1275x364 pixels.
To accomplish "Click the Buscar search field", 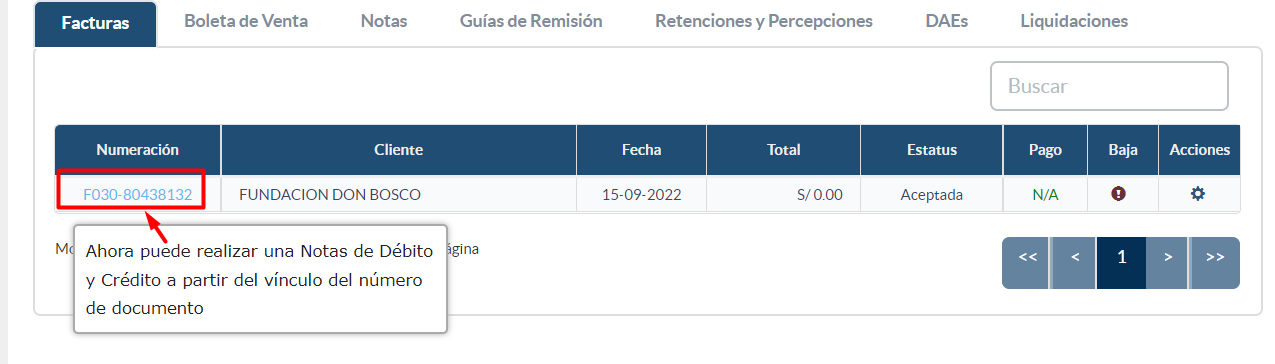I will (x=1109, y=86).
